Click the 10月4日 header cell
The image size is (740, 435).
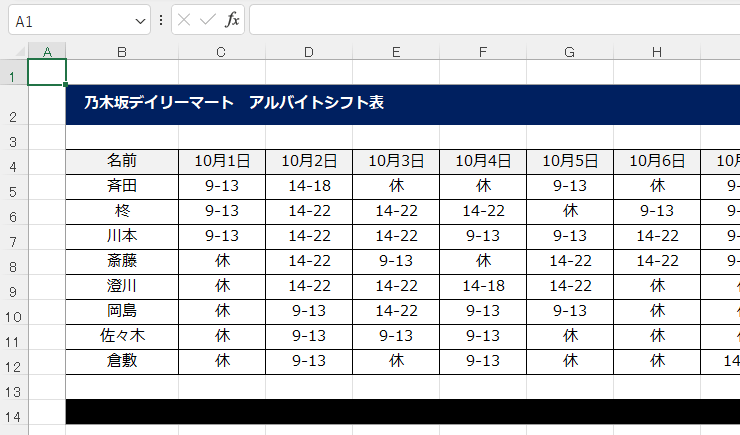pos(483,162)
